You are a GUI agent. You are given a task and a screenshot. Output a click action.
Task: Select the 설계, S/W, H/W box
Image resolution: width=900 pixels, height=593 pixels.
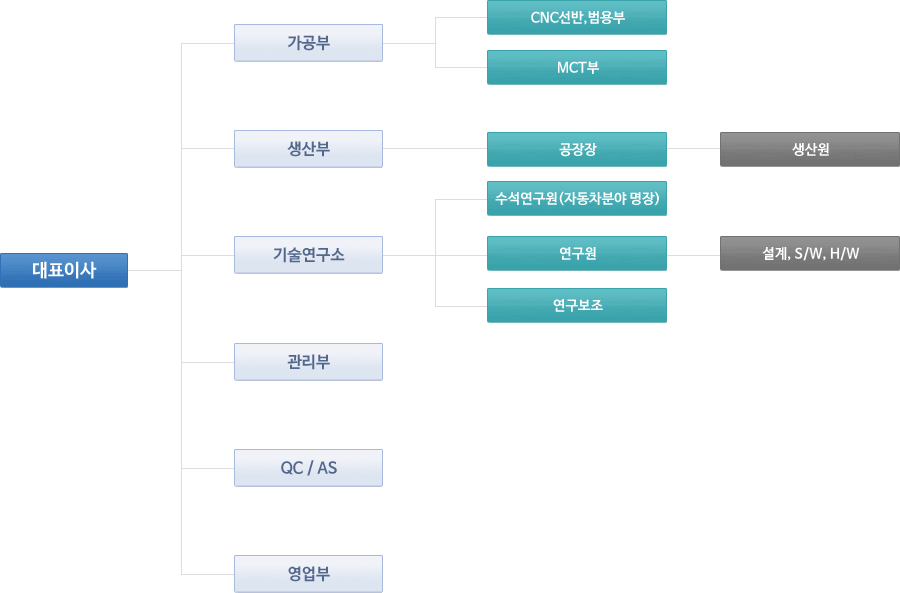[x=810, y=253]
